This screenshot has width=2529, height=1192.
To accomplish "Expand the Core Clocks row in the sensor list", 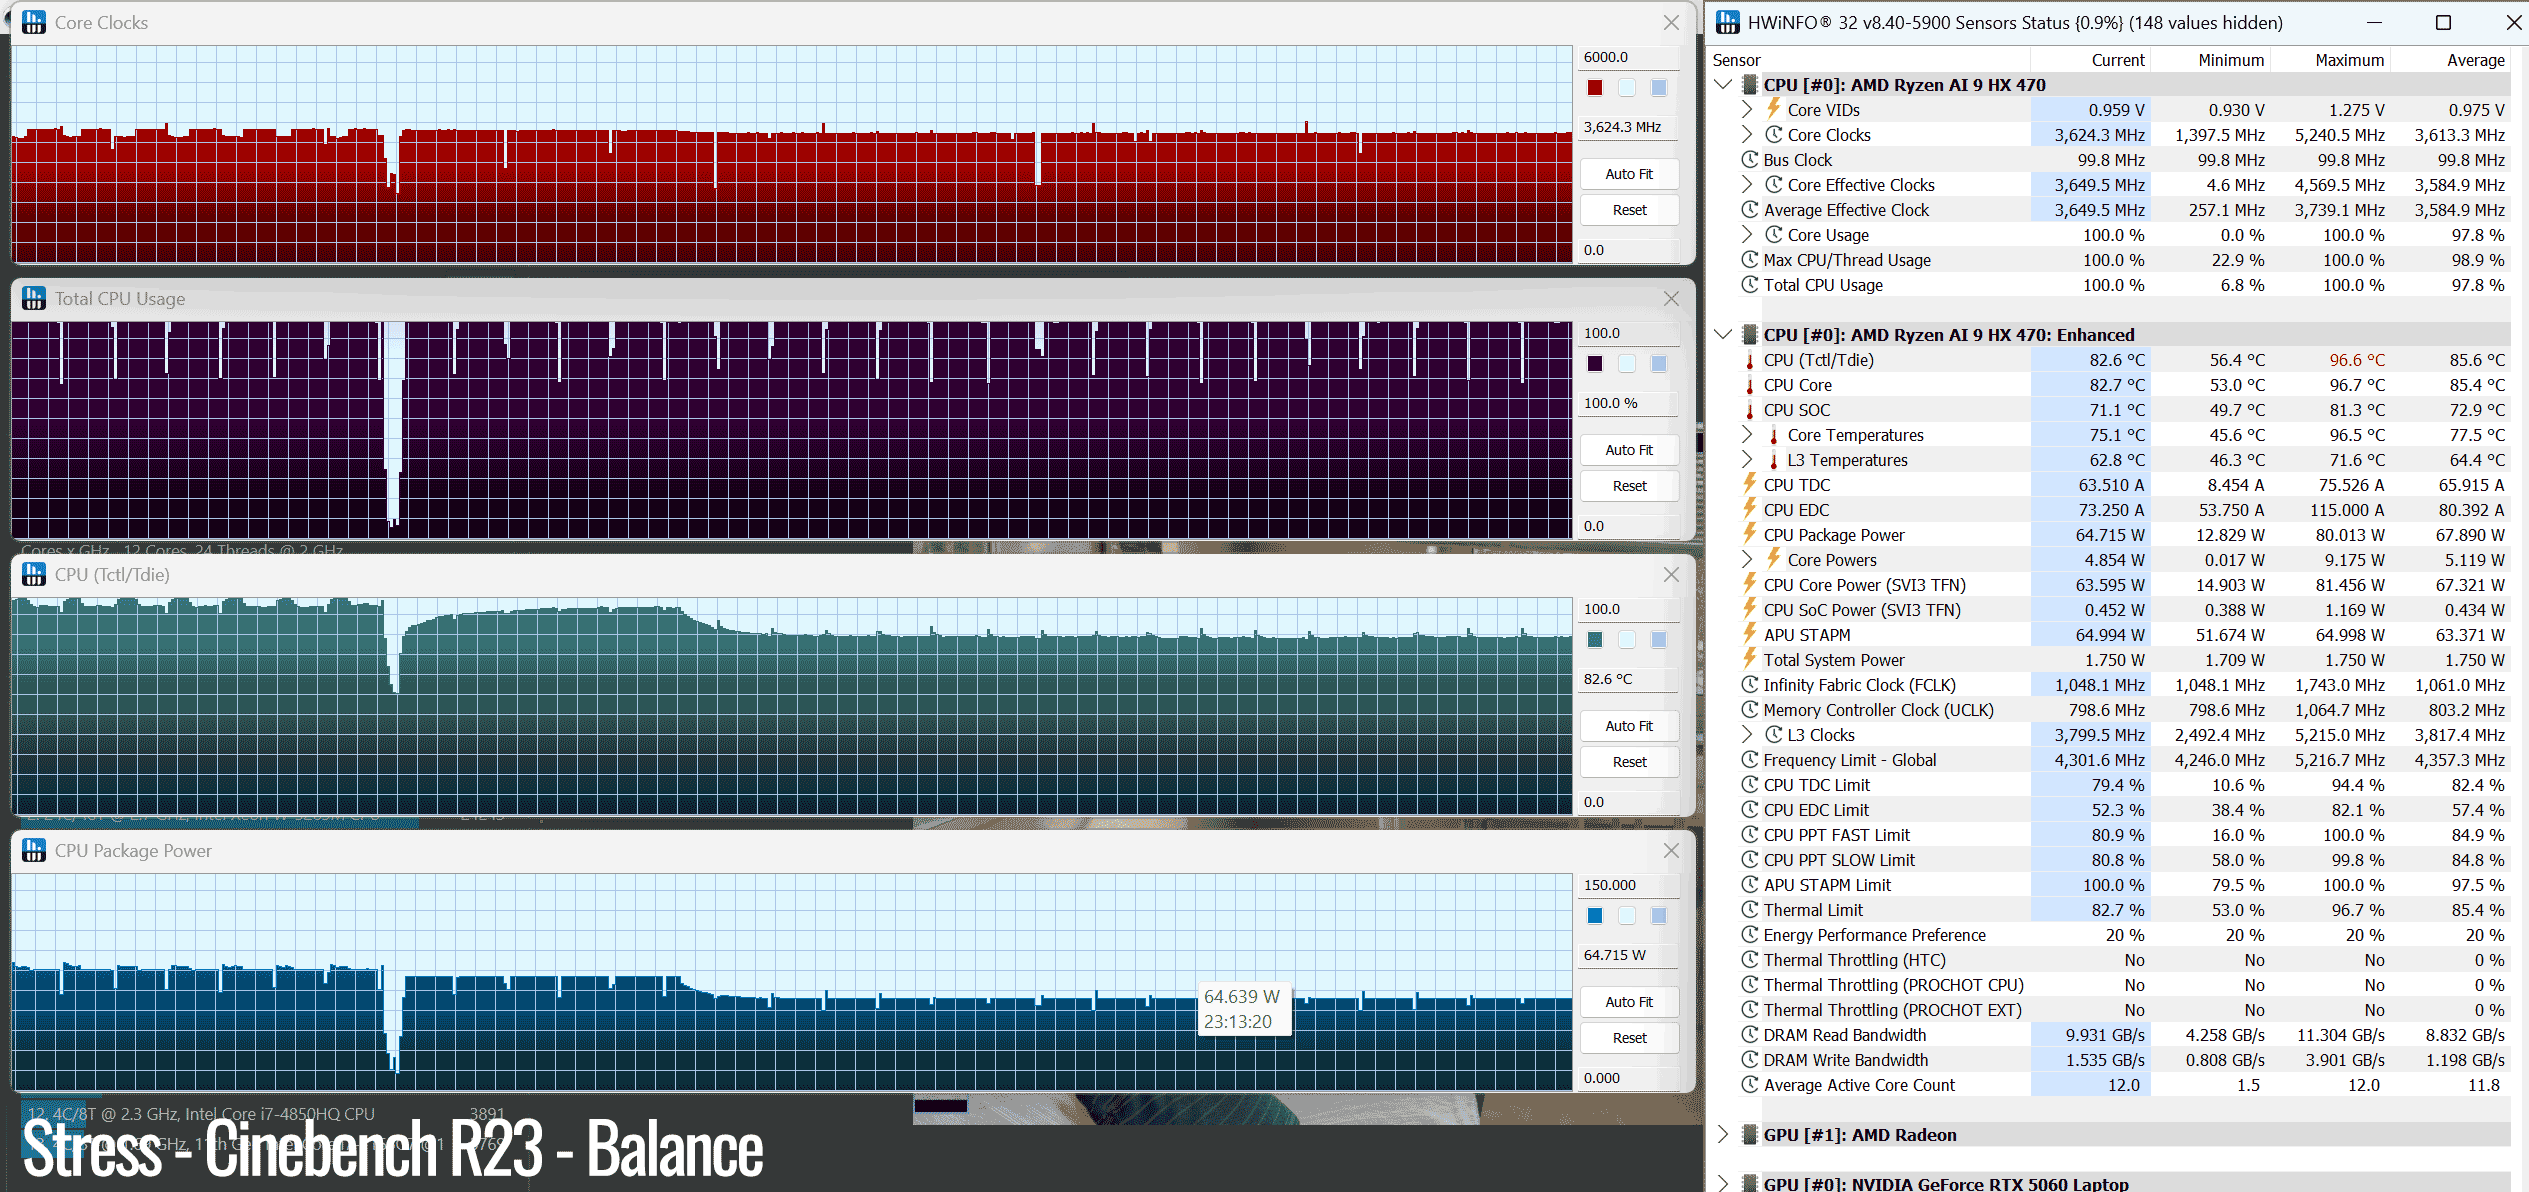I will point(1747,135).
